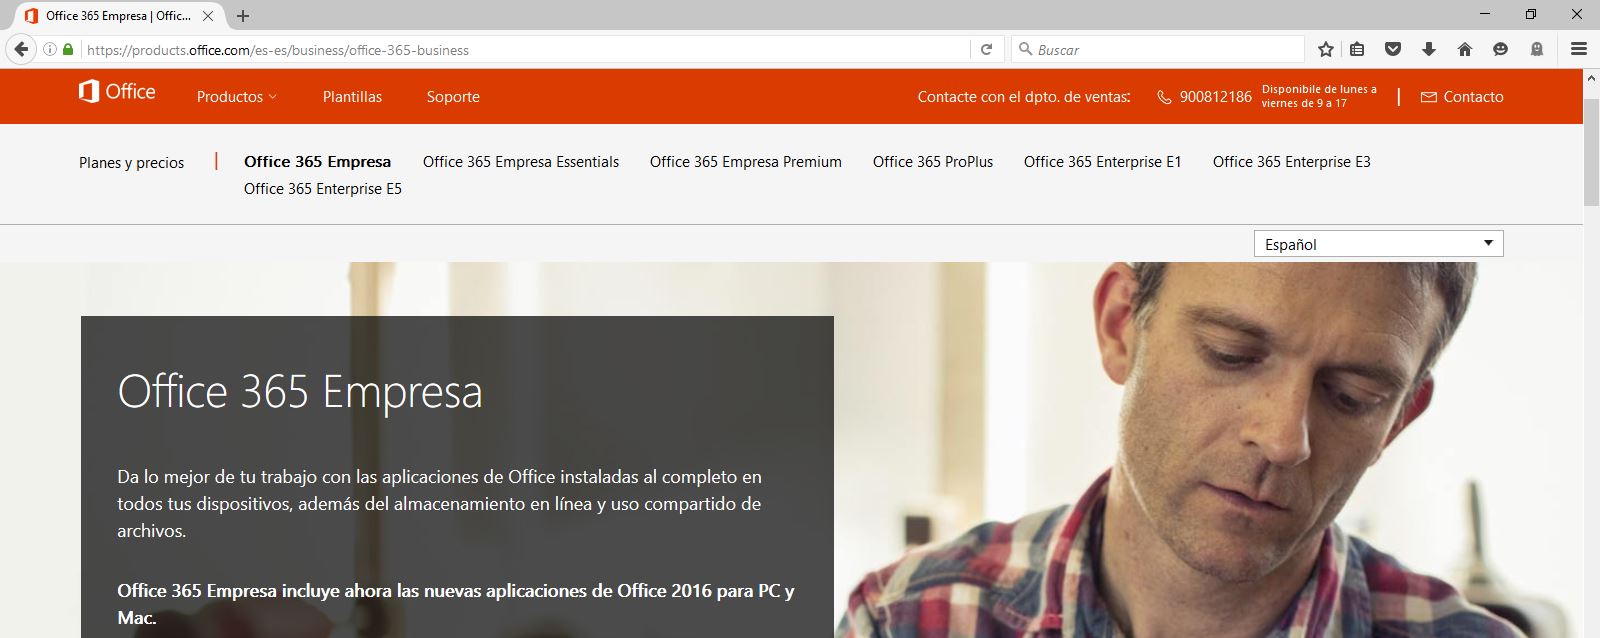The height and width of the screenshot is (638, 1600).
Task: Reload the page with refresh icon
Action: point(986,49)
